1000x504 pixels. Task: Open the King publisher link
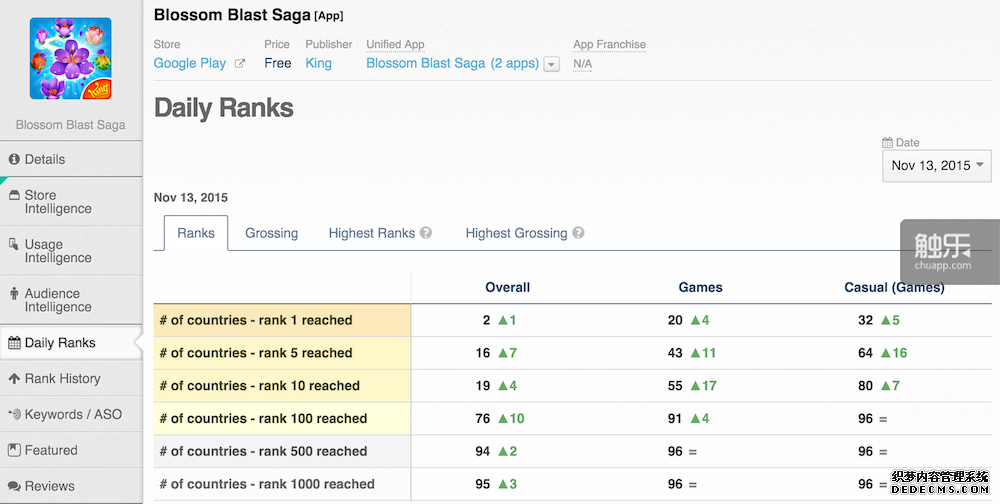click(318, 63)
